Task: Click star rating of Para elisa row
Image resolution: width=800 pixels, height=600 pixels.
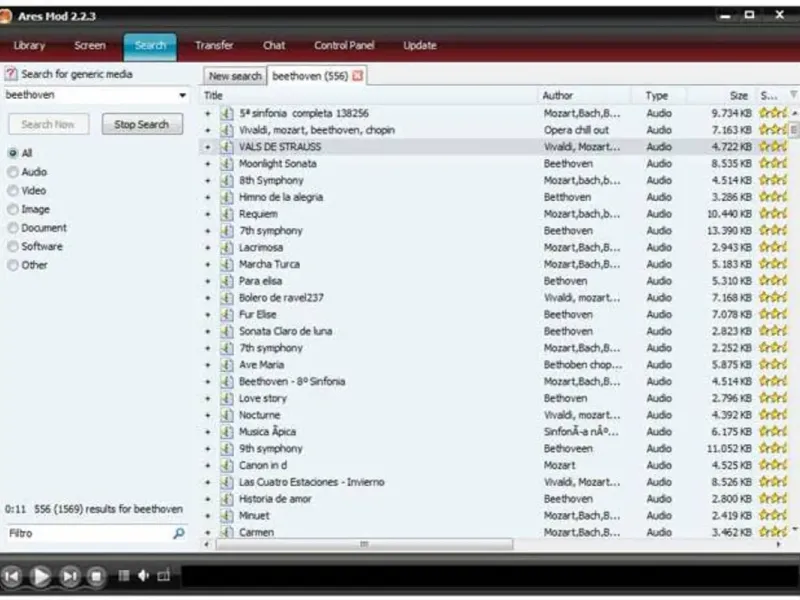Action: (773, 281)
